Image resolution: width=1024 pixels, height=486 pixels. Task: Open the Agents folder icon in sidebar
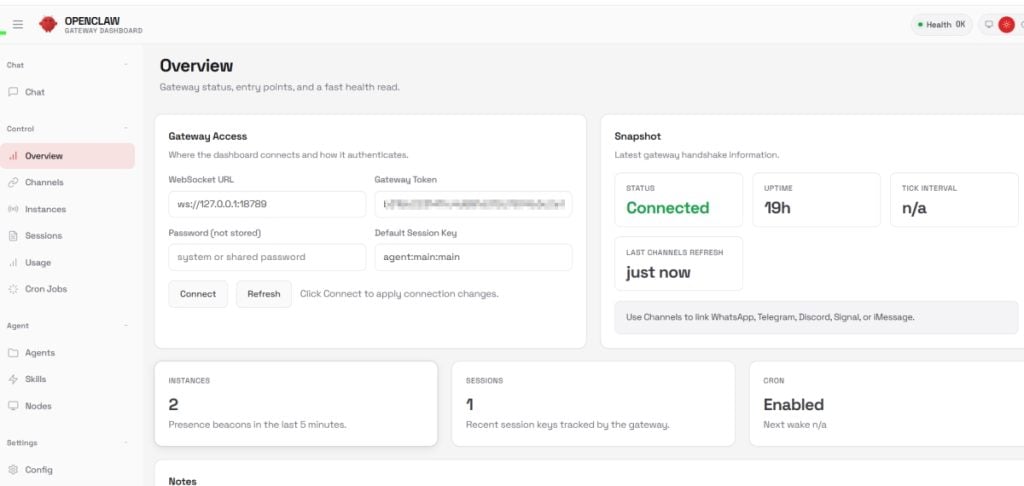click(13, 353)
